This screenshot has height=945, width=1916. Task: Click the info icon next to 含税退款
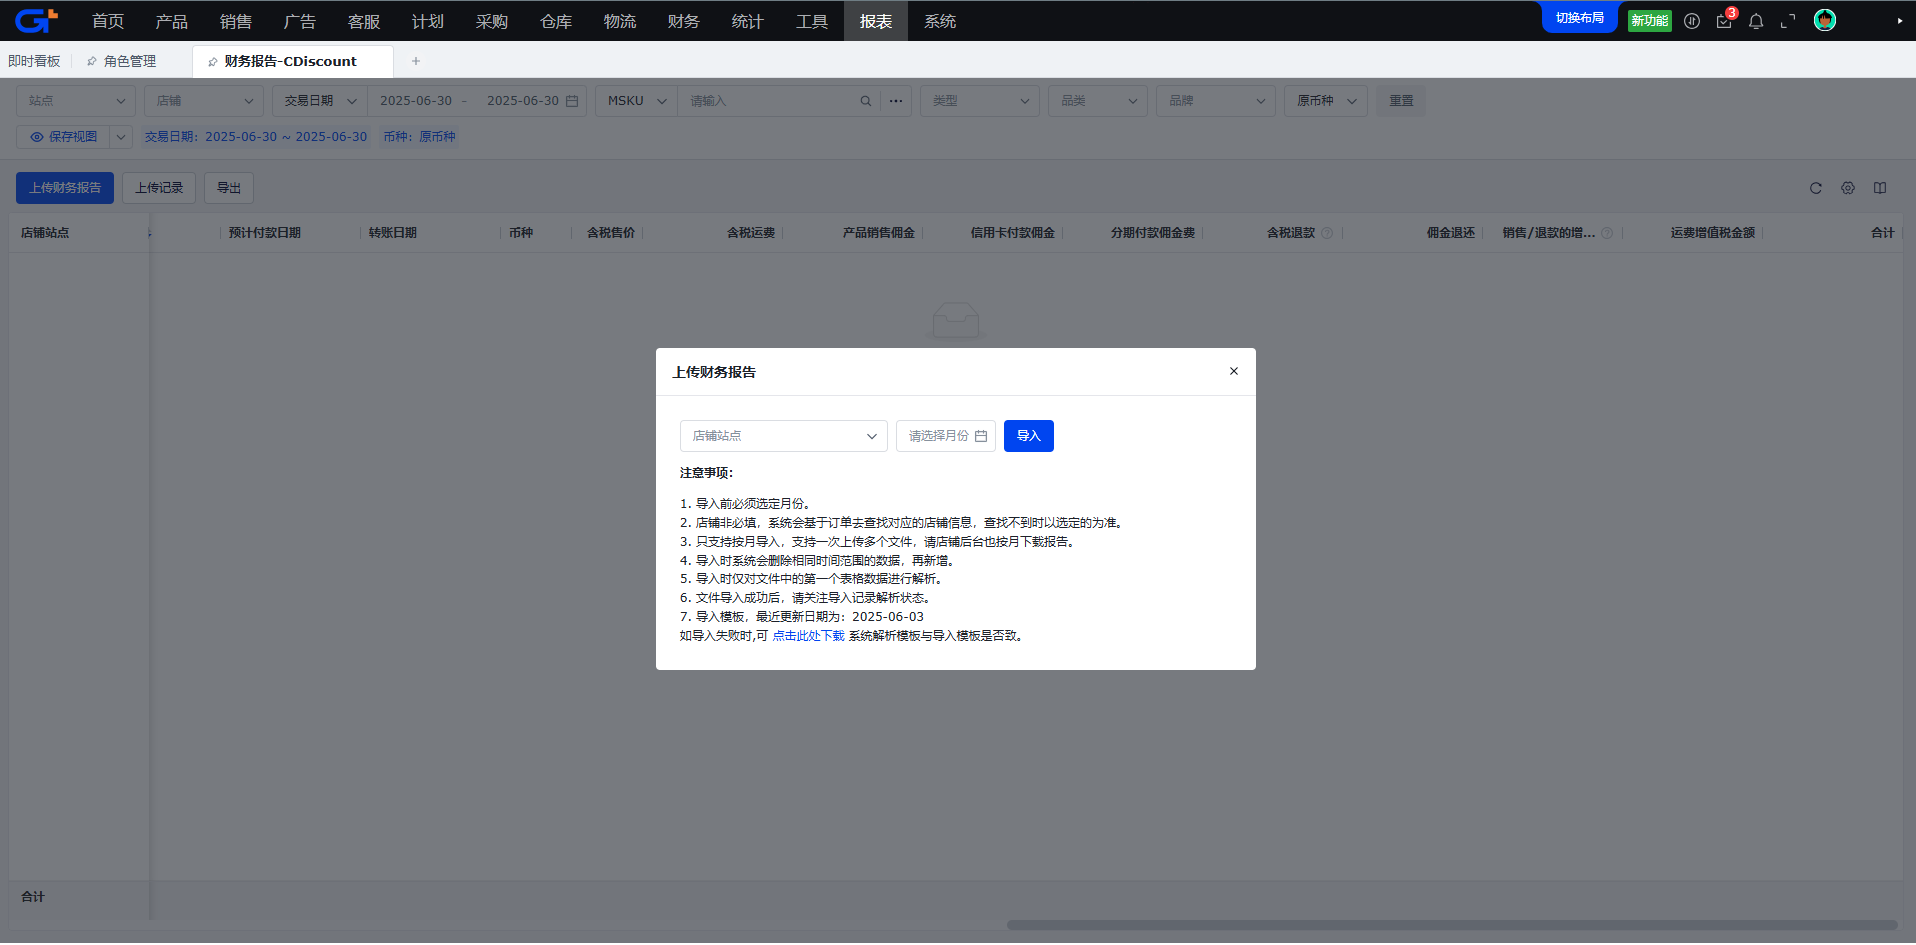1327,233
